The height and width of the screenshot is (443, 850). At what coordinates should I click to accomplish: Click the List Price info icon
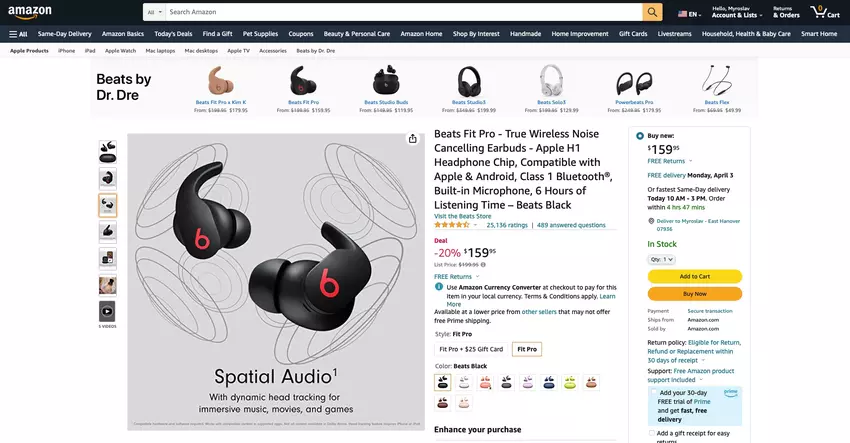[x=483, y=265]
